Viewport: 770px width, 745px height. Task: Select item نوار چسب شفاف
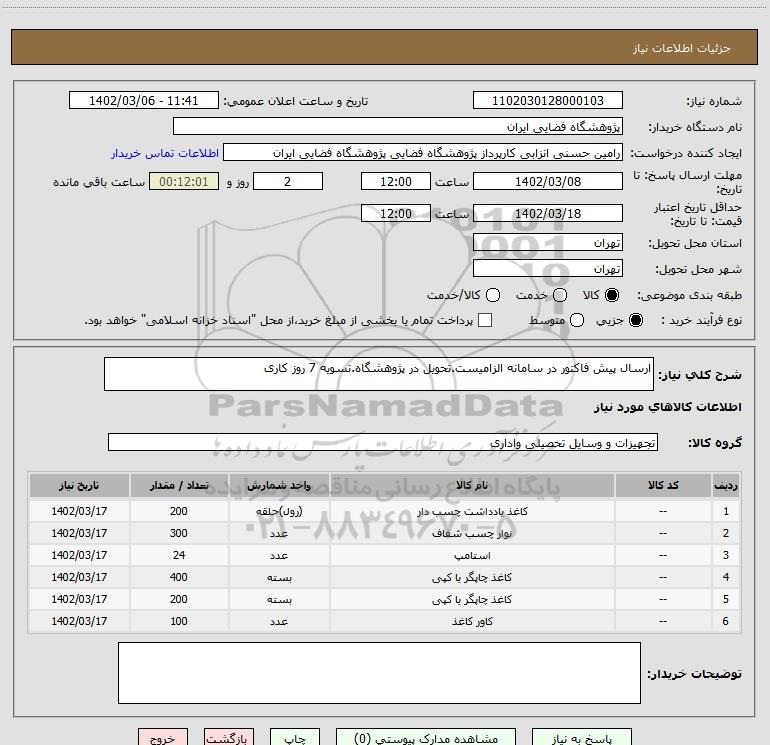(472, 533)
